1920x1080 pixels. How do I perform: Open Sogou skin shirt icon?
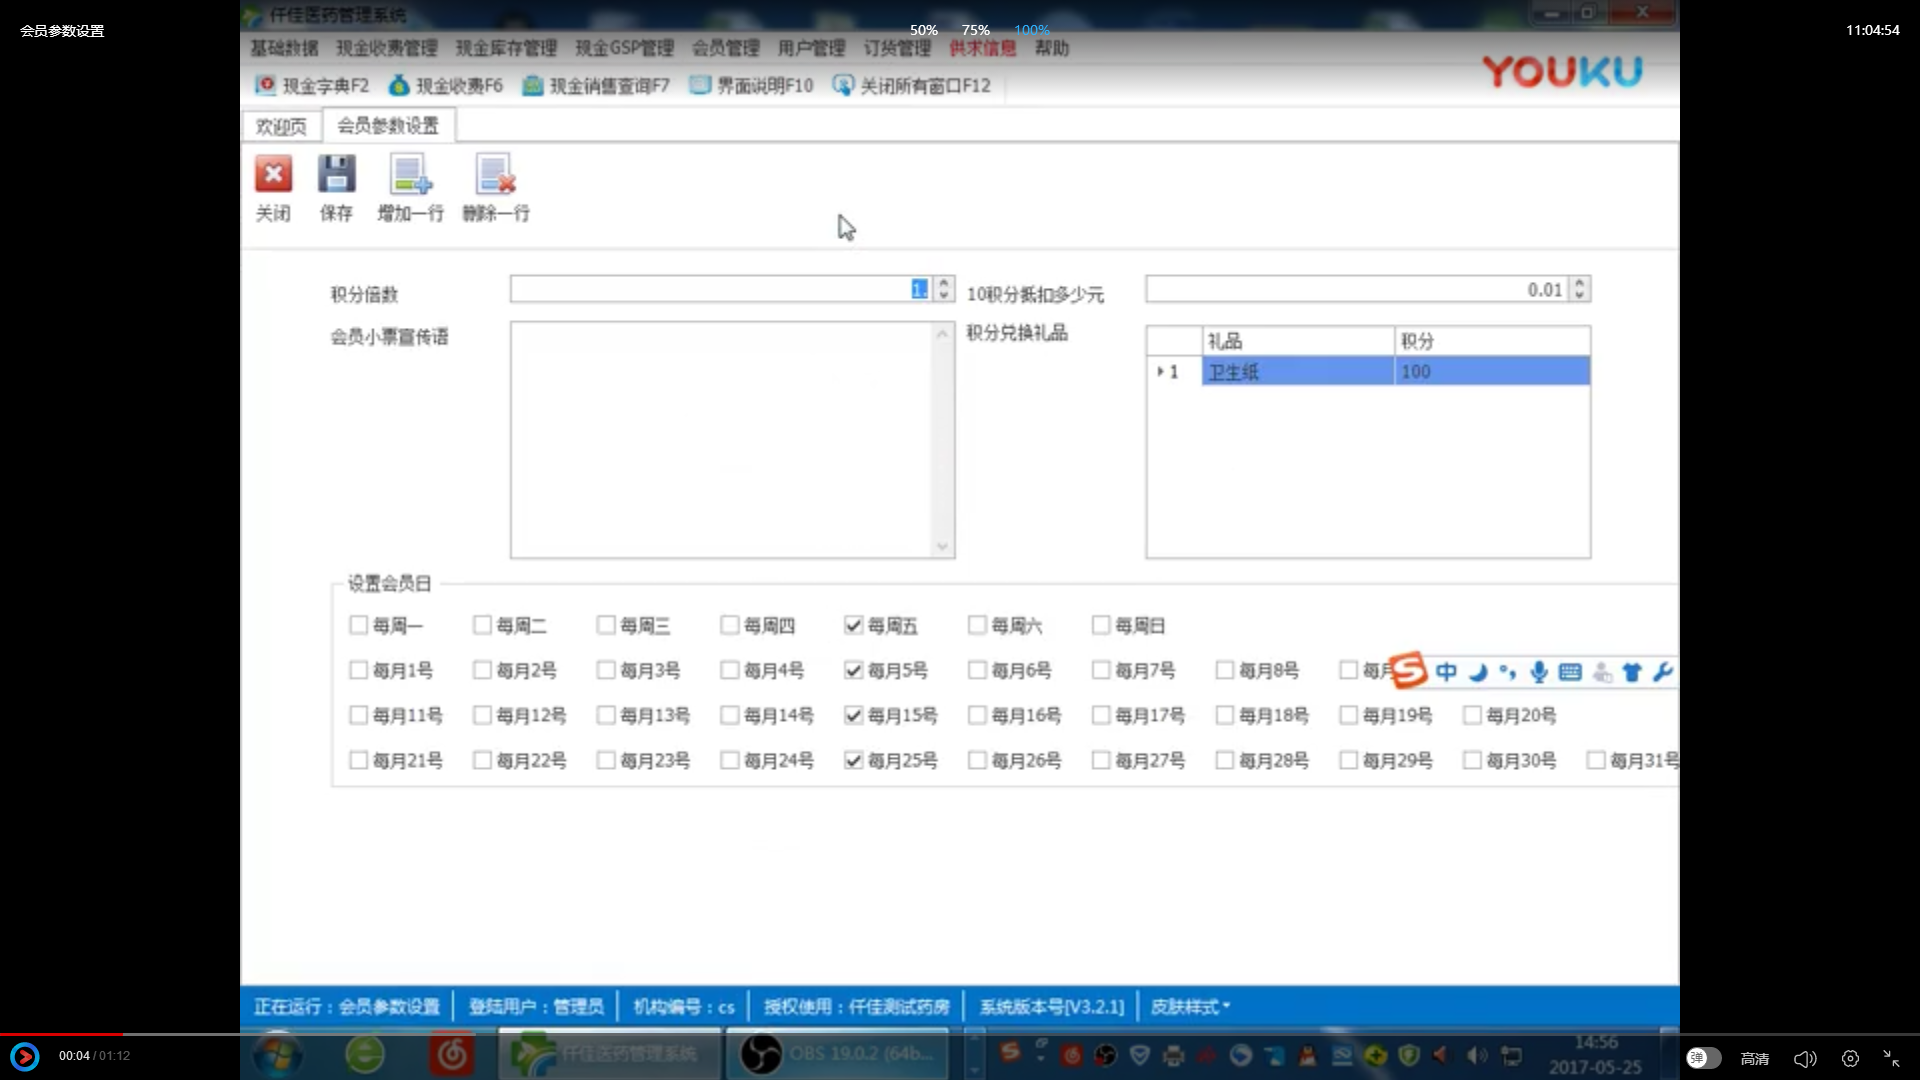1632,672
